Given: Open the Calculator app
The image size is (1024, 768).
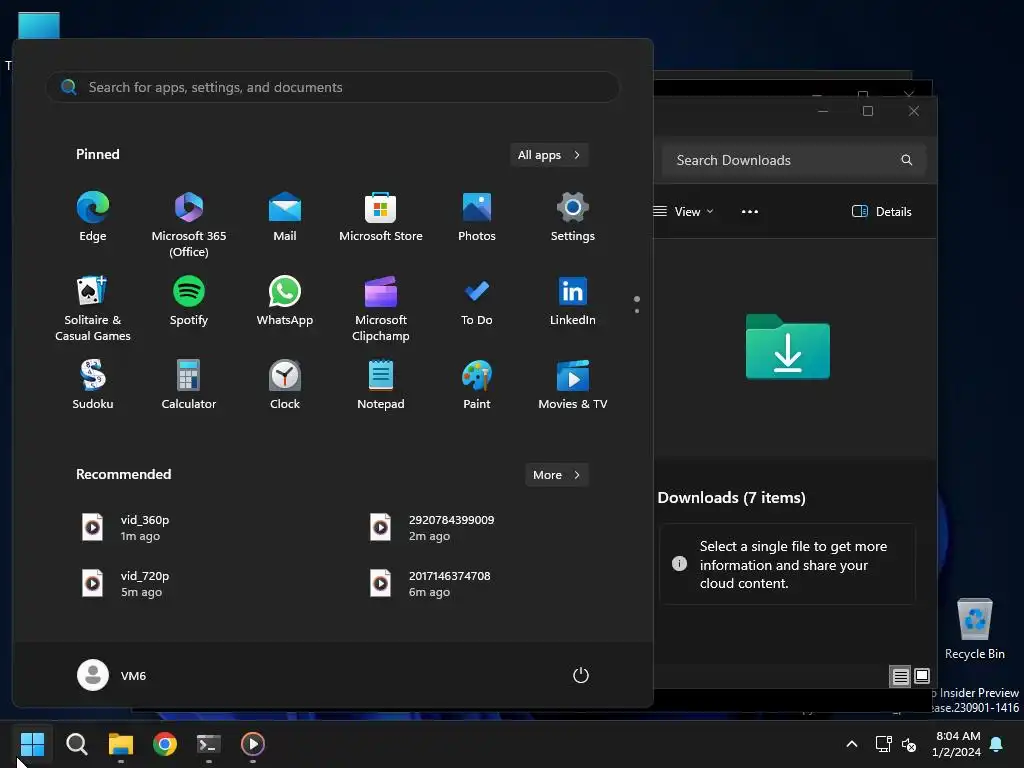Looking at the screenshot, I should pyautogui.click(x=189, y=385).
